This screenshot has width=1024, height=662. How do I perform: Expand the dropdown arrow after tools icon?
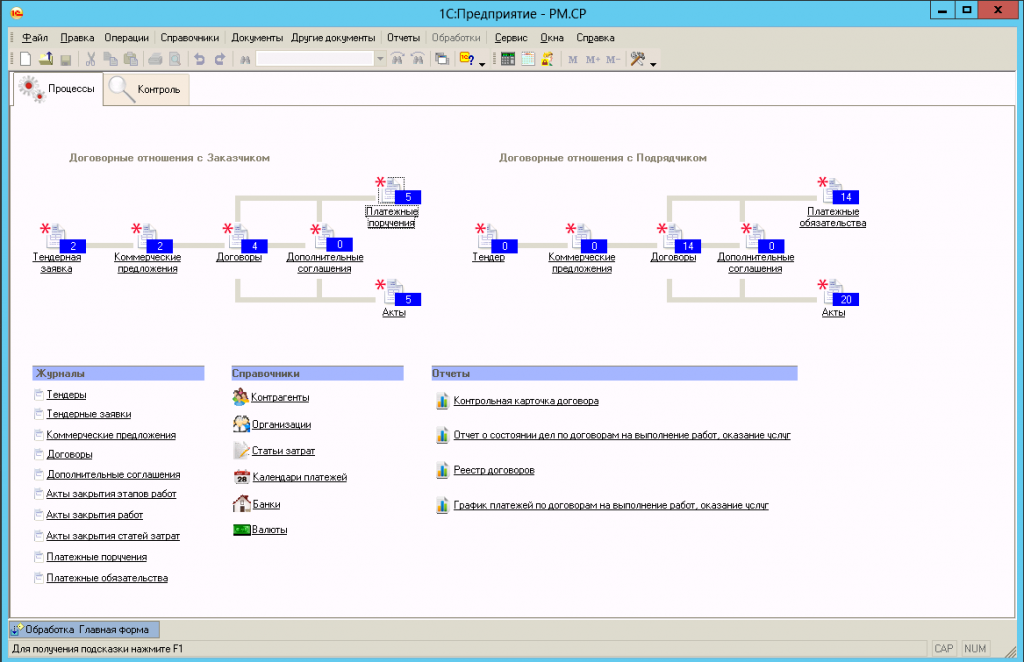(653, 63)
